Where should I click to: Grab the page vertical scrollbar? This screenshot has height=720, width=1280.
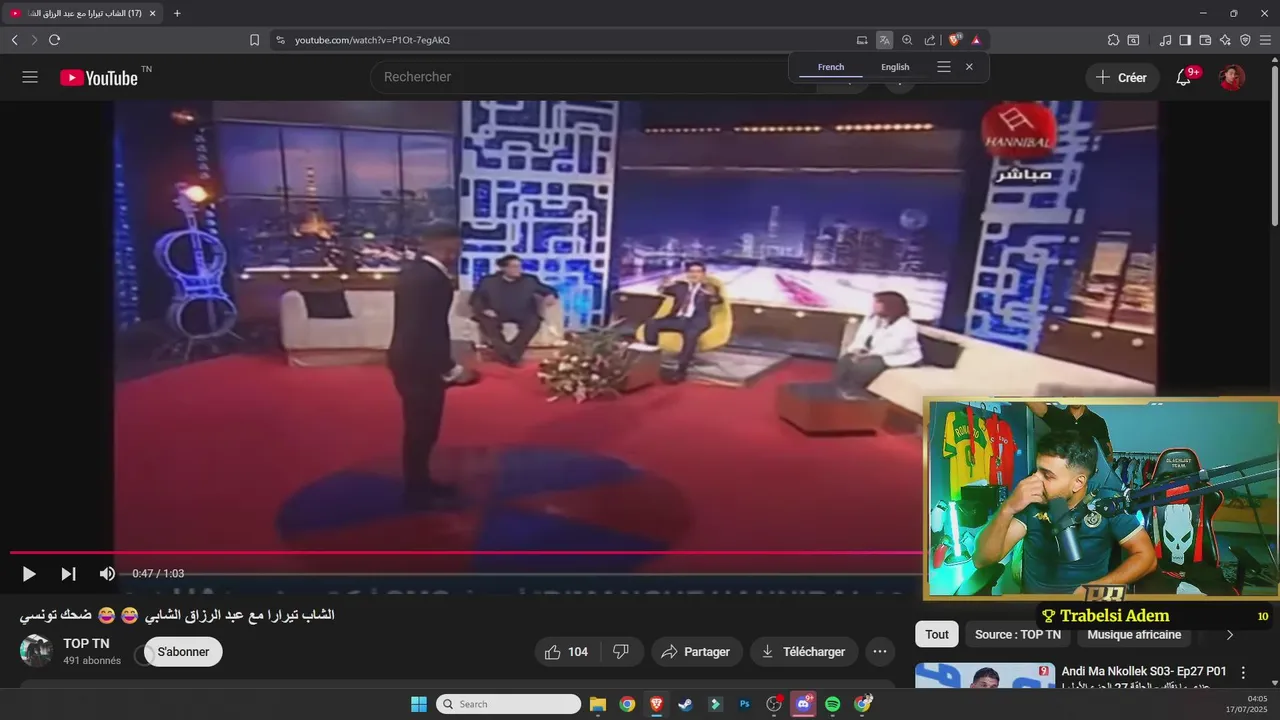pyautogui.click(x=1275, y=145)
